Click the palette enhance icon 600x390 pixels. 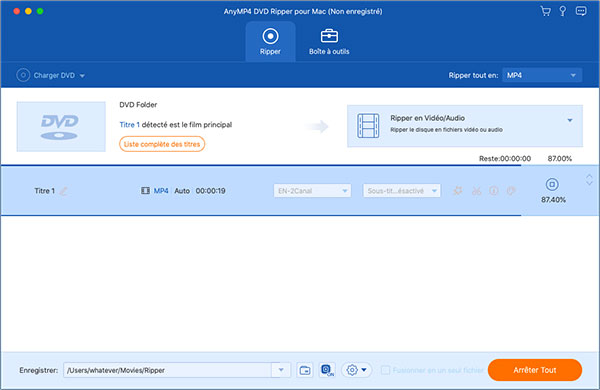pos(511,191)
